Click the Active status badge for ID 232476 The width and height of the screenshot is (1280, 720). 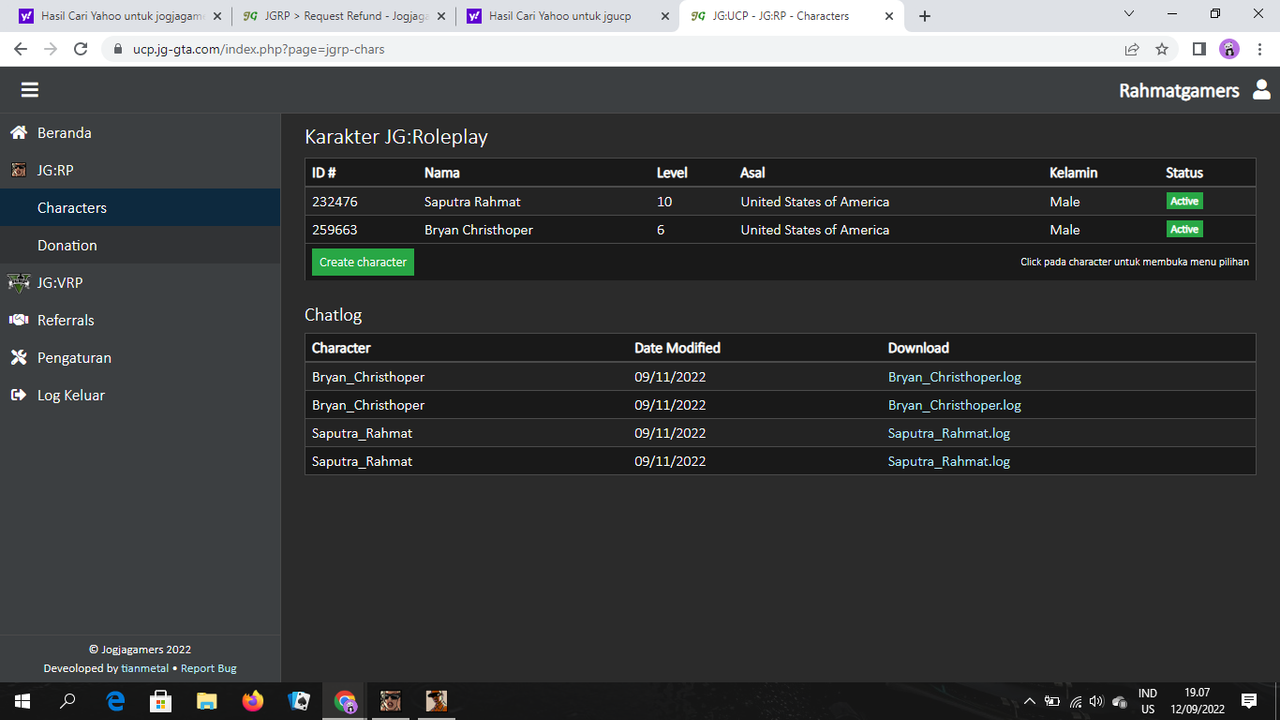pos(1184,201)
